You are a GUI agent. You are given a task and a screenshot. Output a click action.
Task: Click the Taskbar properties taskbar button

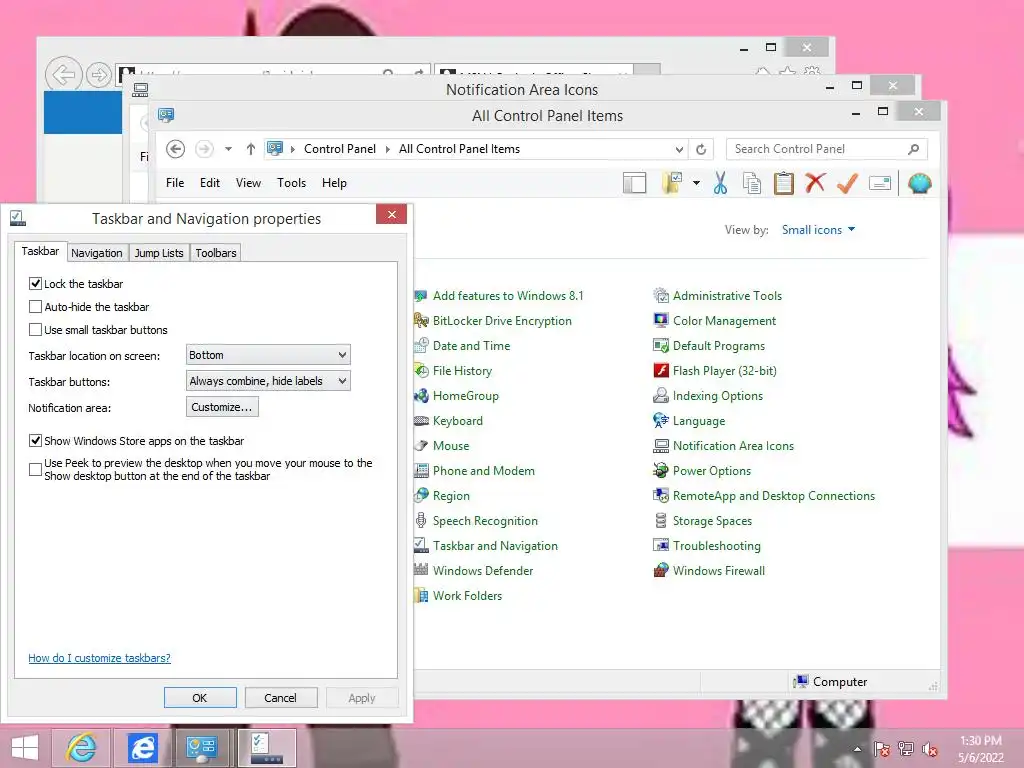[x=266, y=748]
